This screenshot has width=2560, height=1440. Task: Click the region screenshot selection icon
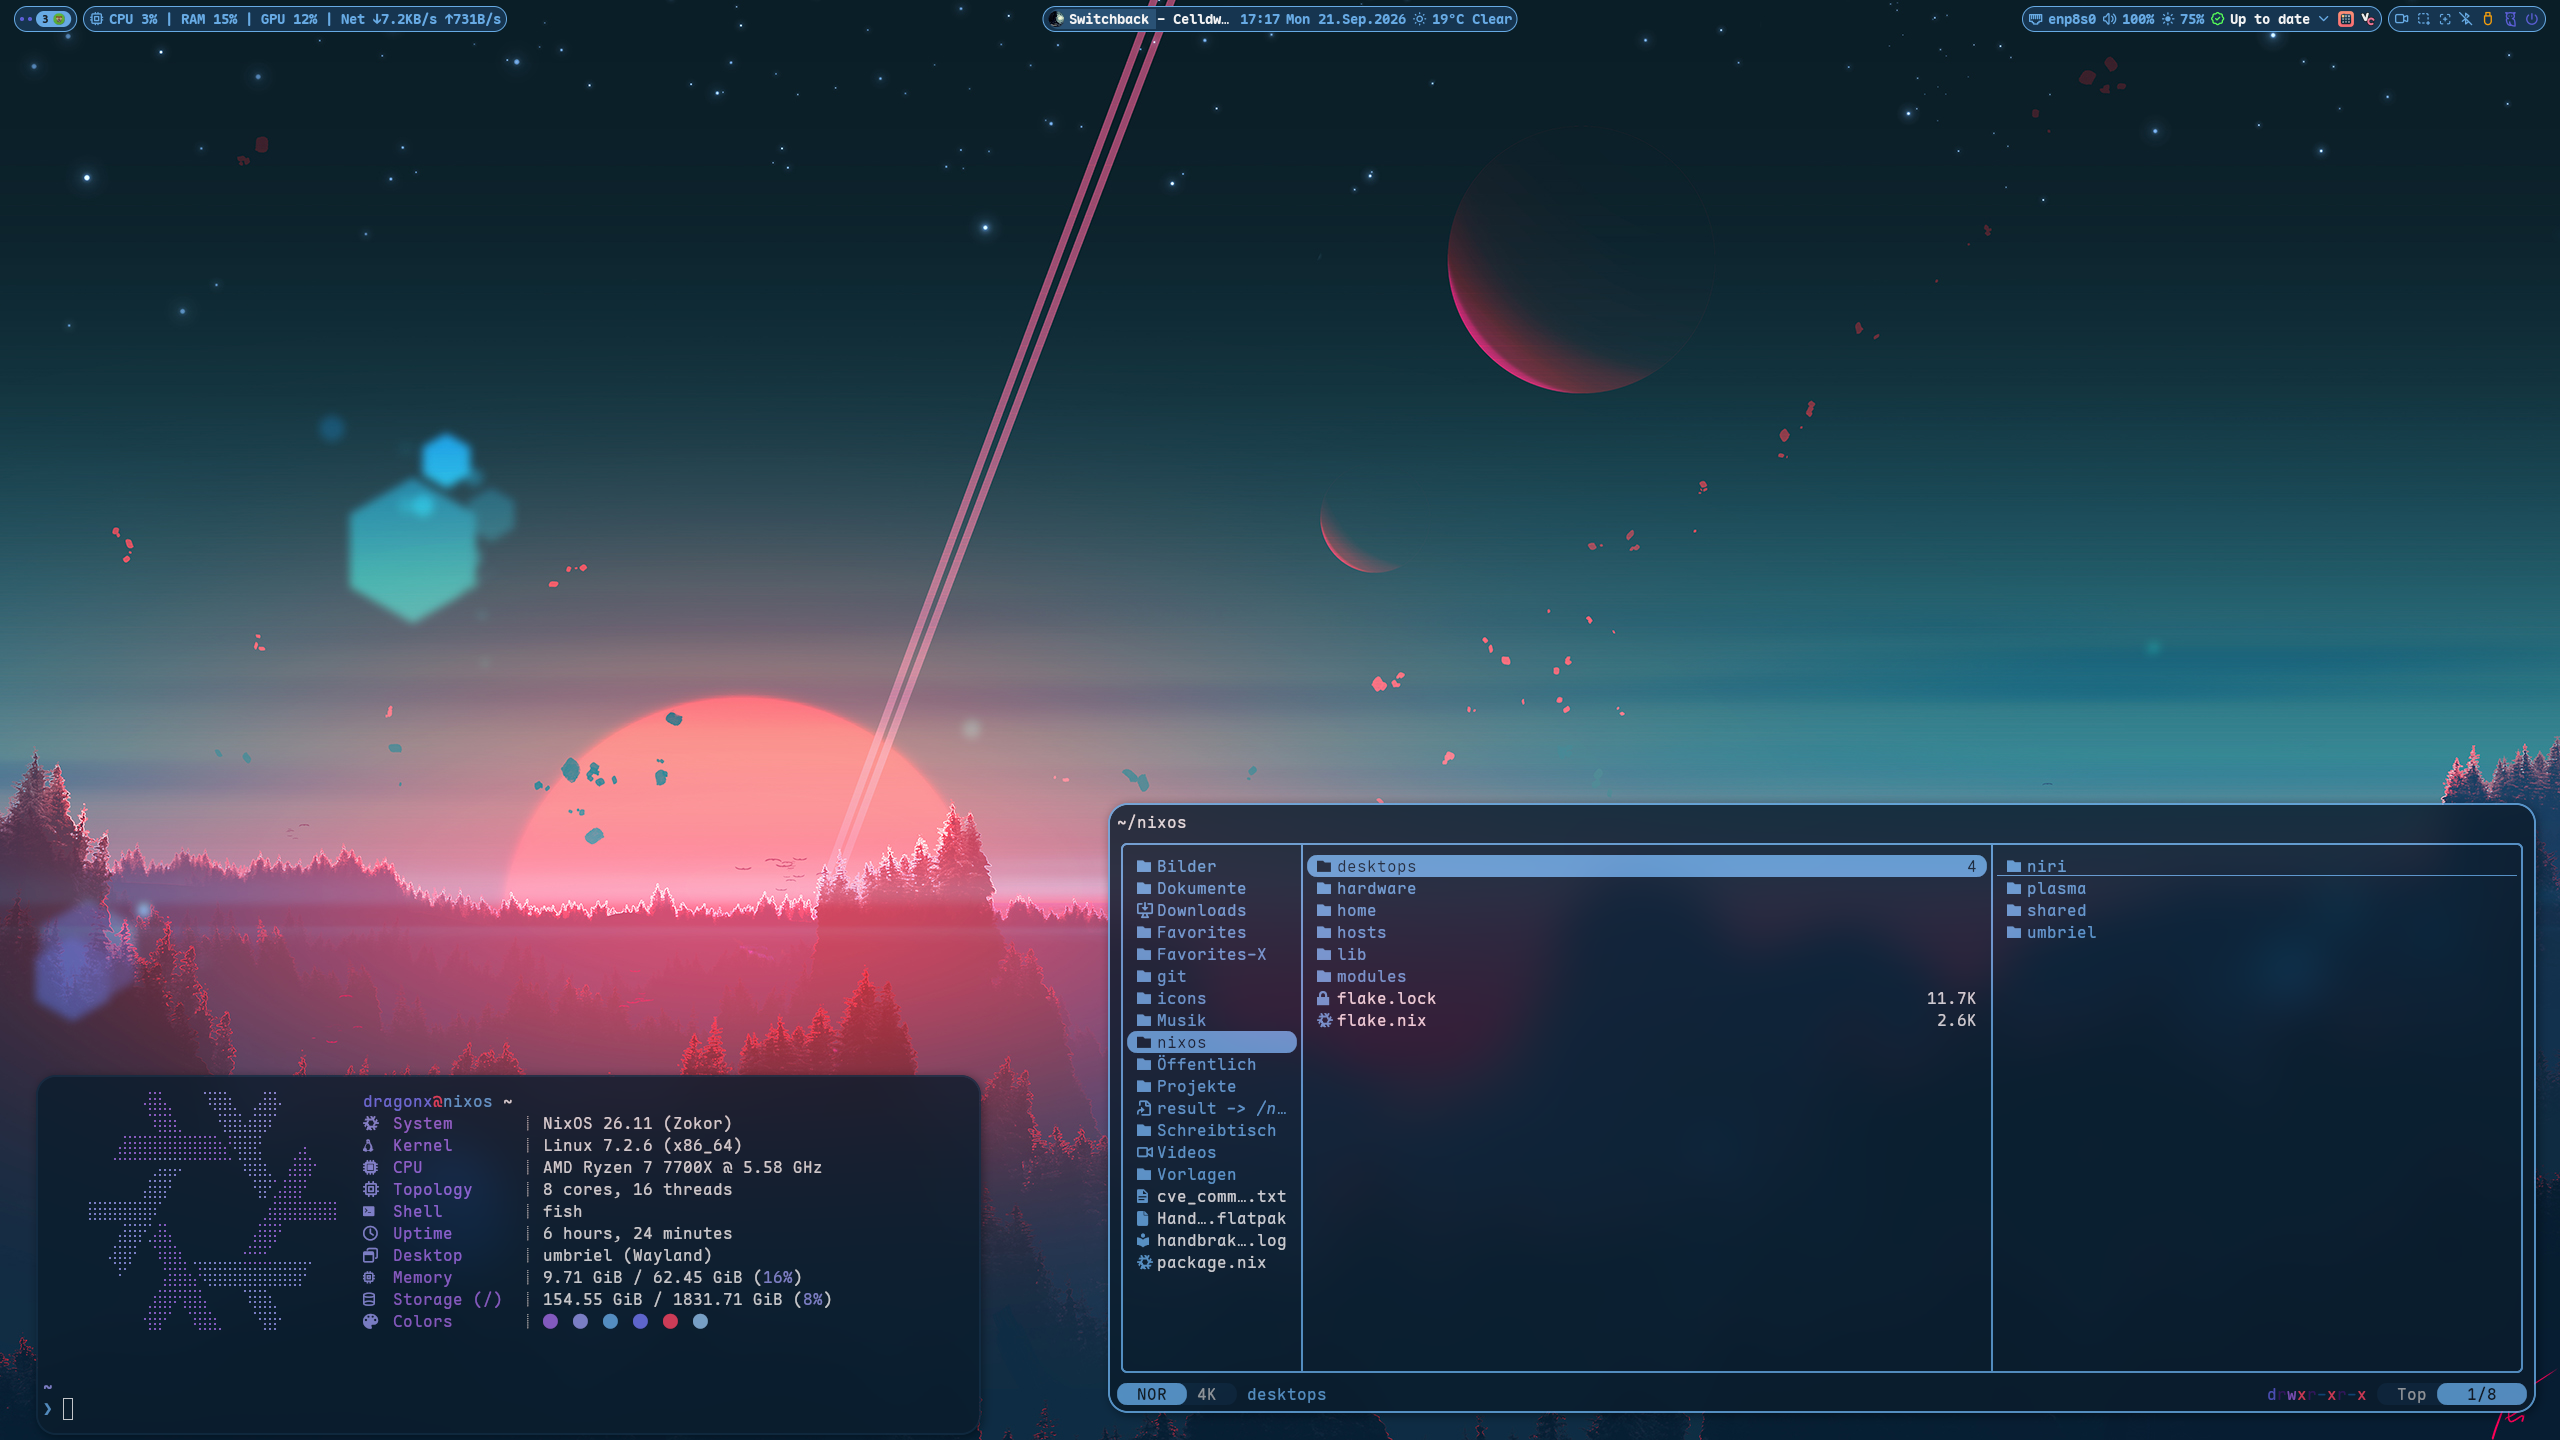(2423, 19)
